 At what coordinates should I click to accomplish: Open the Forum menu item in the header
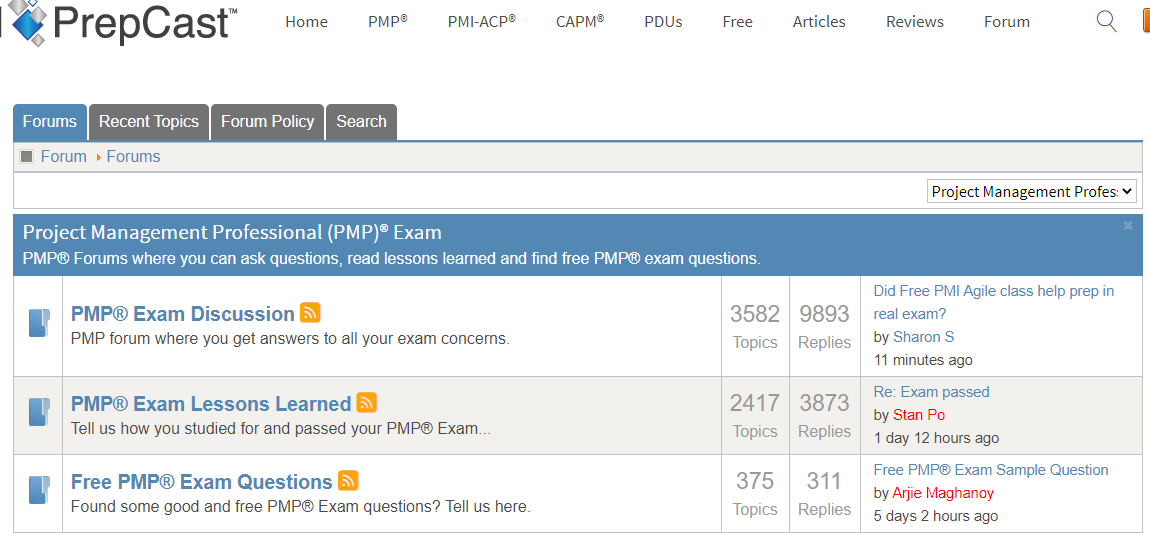point(1007,22)
